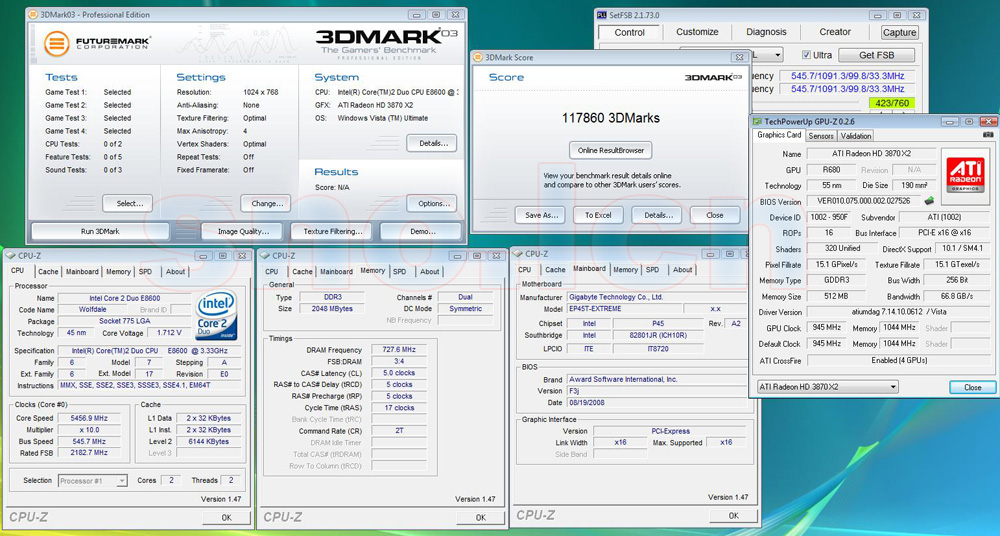The height and width of the screenshot is (536, 1000).
Task: Click the Core Voltage 1.712 V value
Action: tap(169, 332)
